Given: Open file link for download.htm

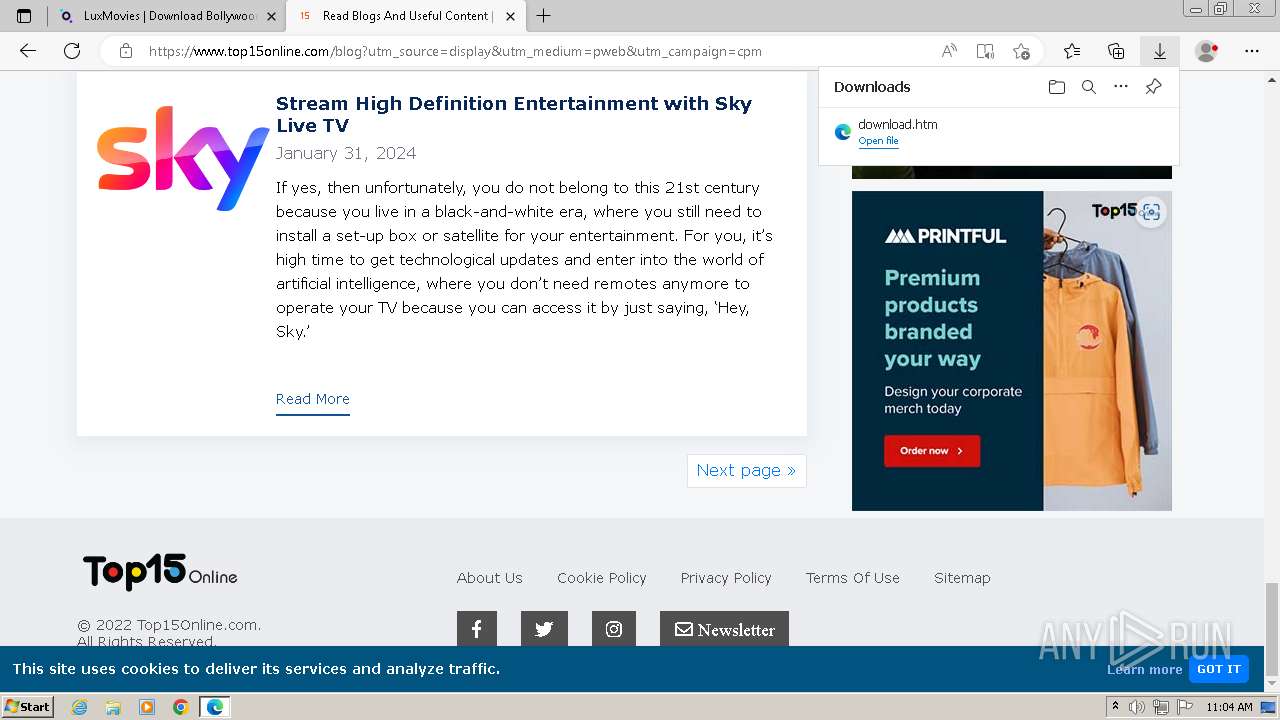Looking at the screenshot, I should pos(878,141).
